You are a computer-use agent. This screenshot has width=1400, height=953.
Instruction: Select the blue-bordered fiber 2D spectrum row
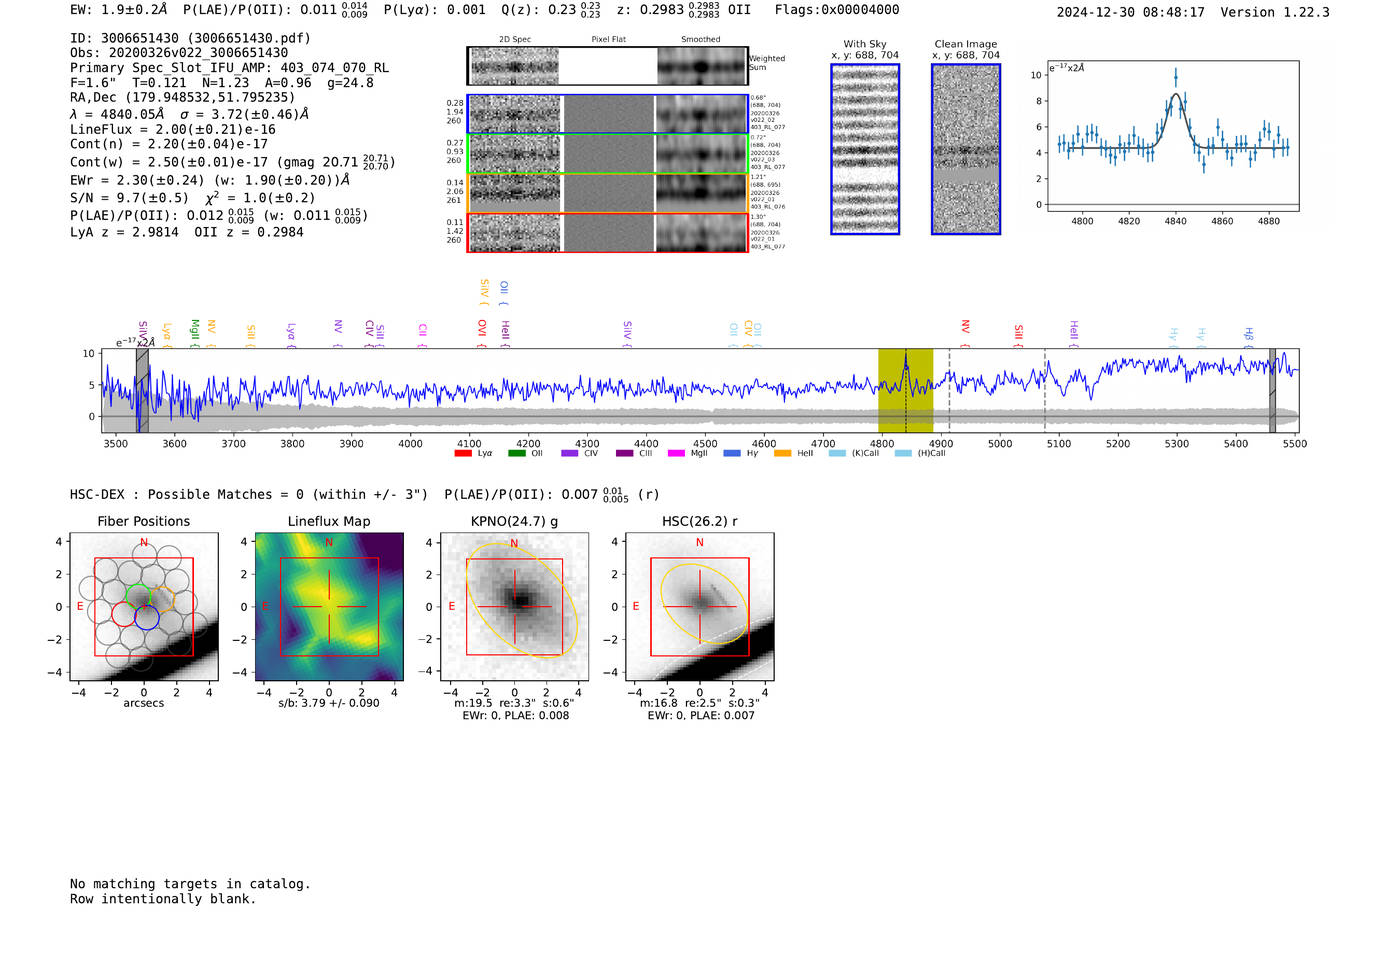tap(608, 114)
